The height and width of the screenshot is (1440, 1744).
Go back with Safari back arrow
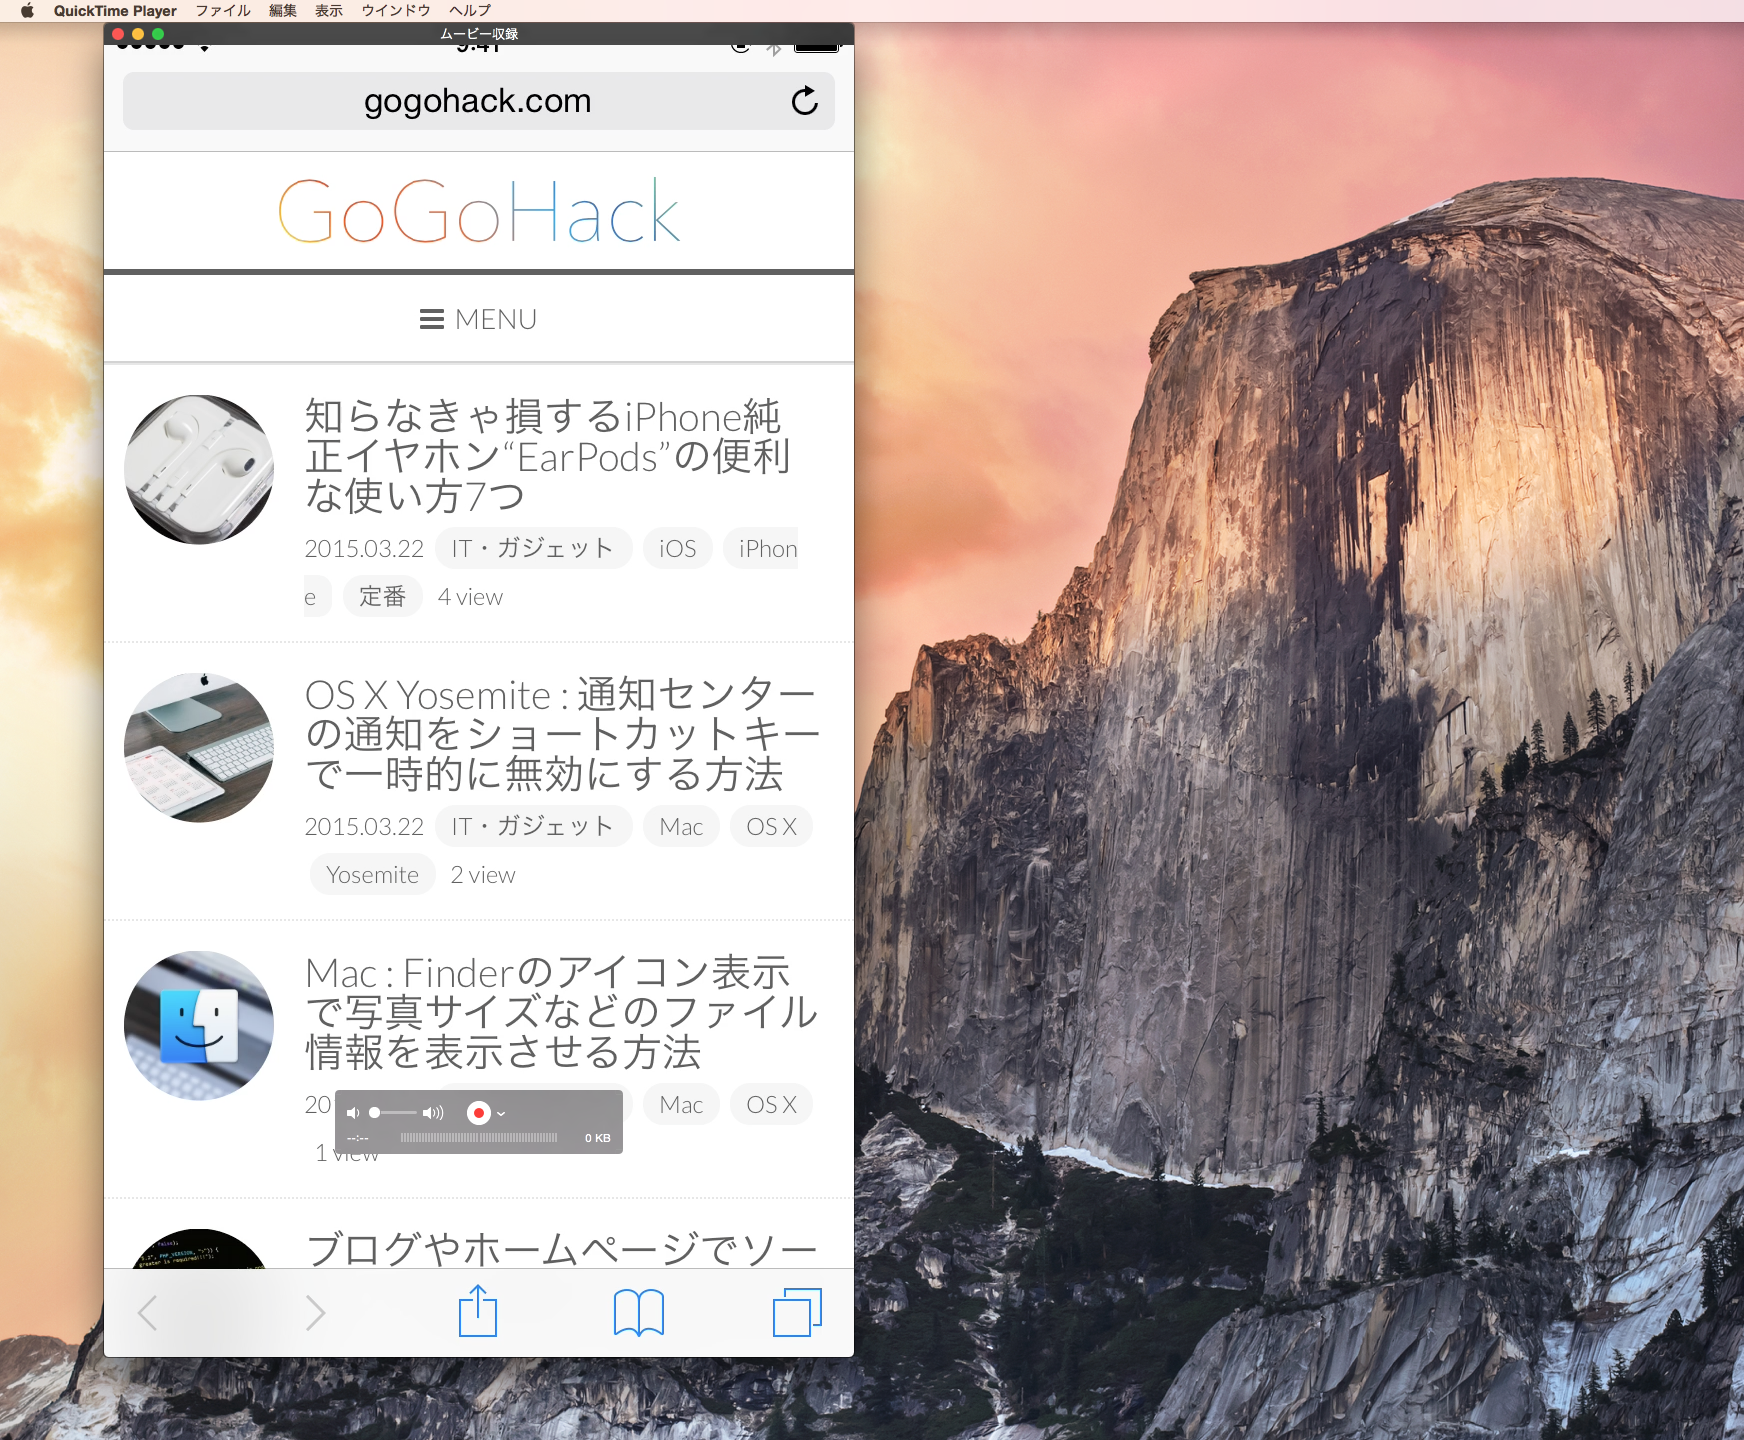click(x=147, y=1312)
